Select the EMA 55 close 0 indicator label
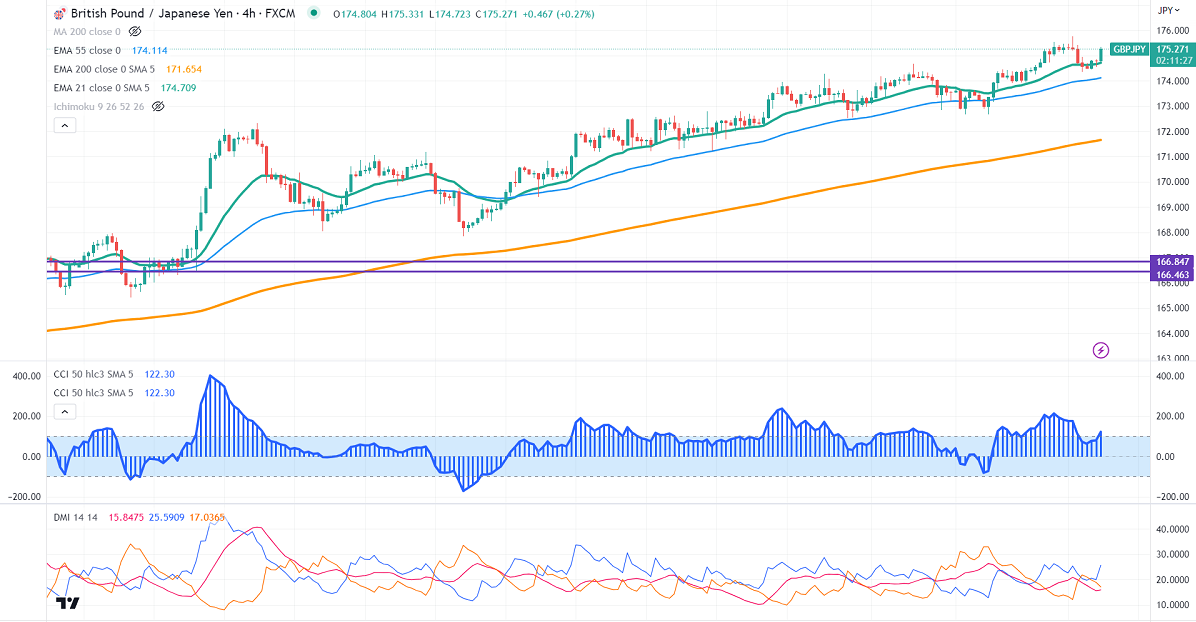The height and width of the screenshot is (622, 1196). tap(87, 50)
